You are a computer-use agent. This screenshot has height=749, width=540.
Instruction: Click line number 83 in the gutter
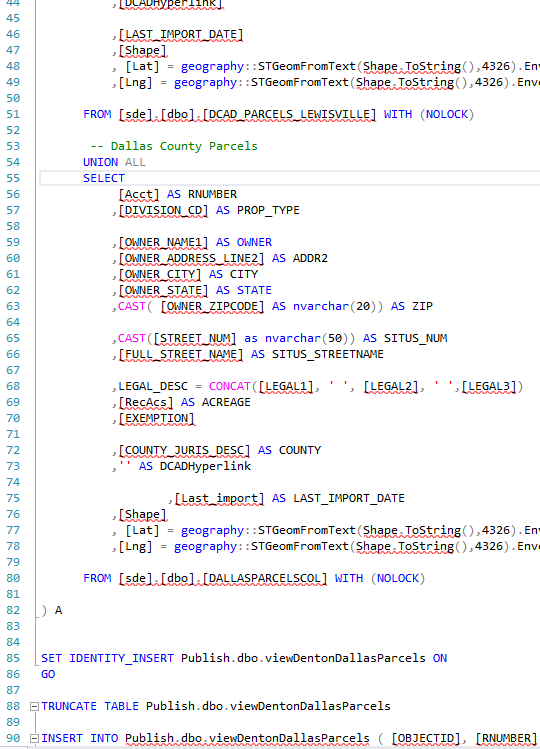[13, 626]
